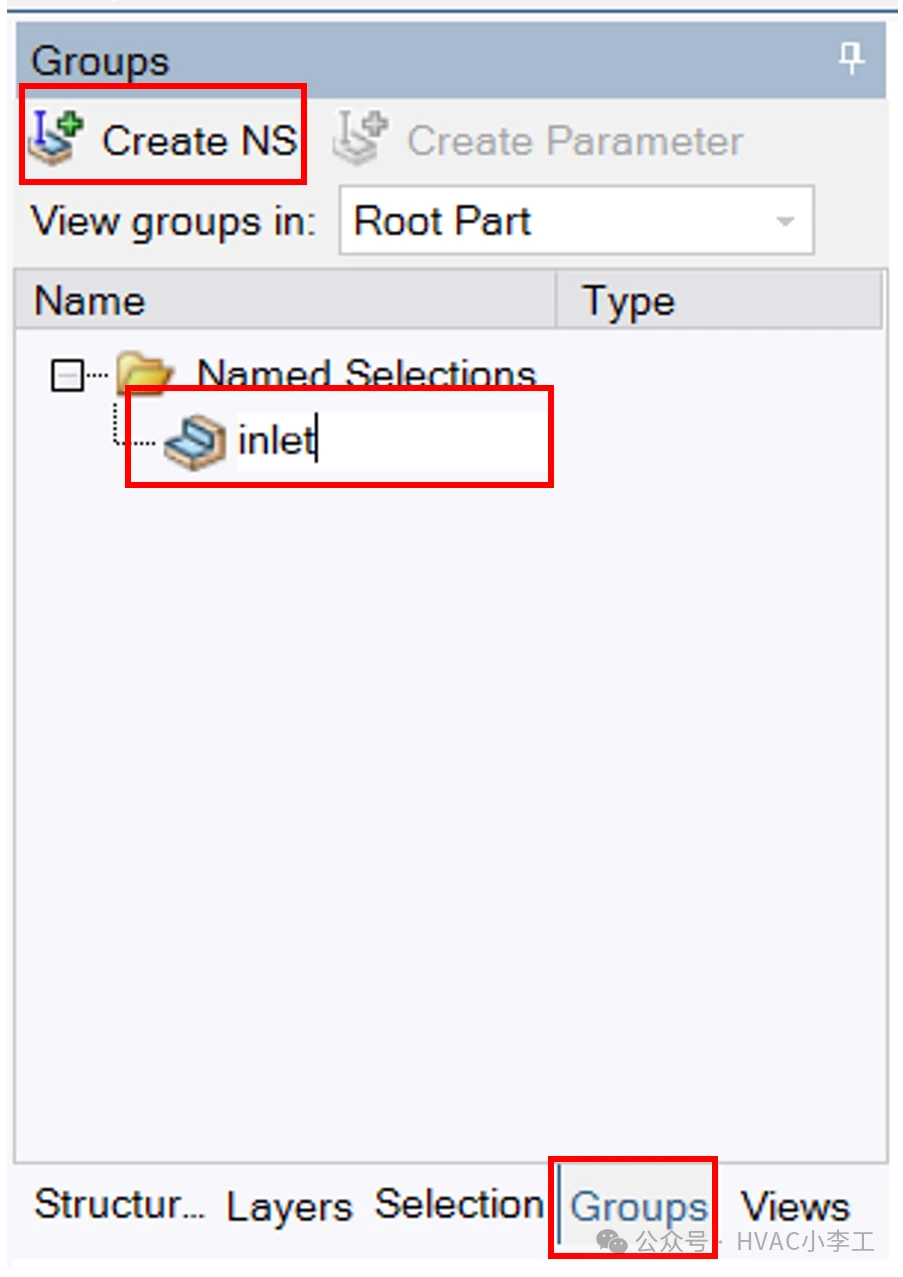The width and height of the screenshot is (903, 1277).
Task: Pin the Groups panel with the pushpin icon
Action: (851, 60)
